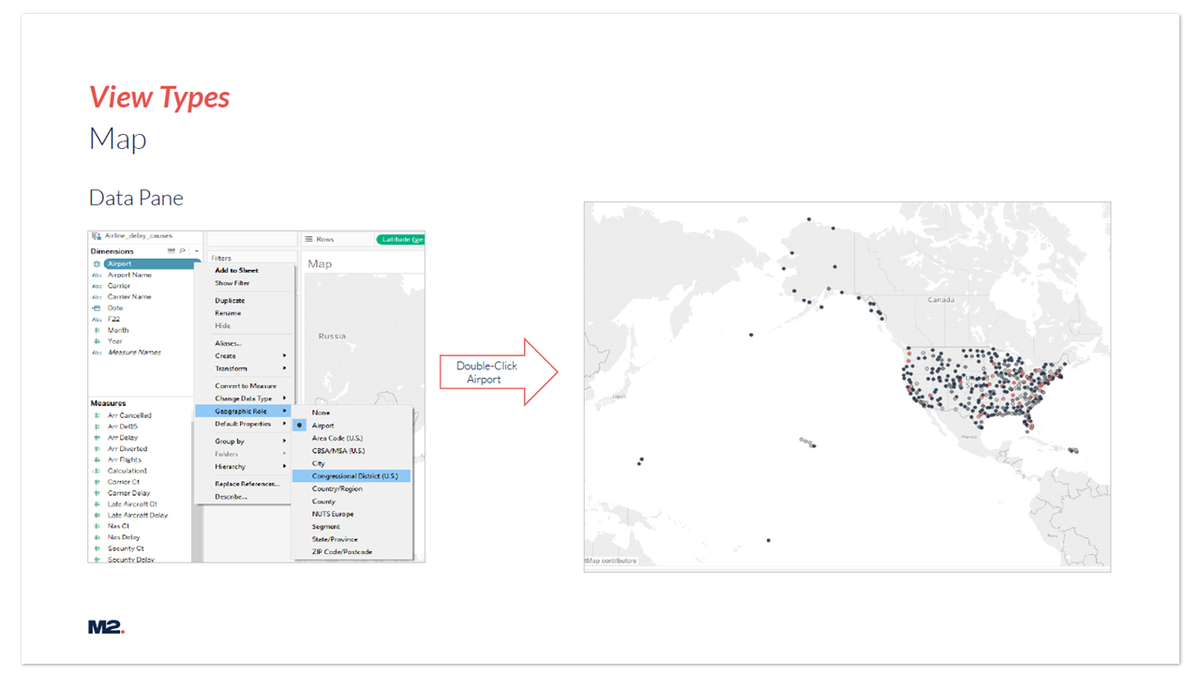The image size is (1200, 675).
Task: Click the number icon beside Arr Flights
Action: (97, 460)
